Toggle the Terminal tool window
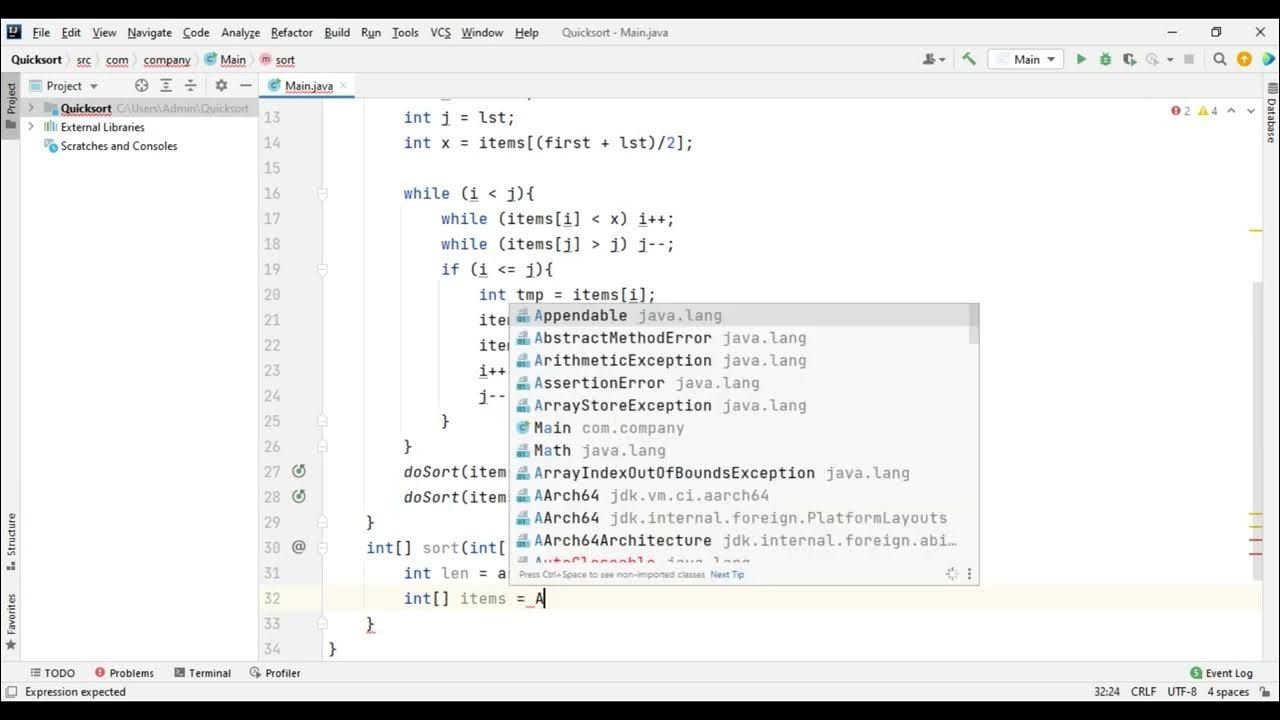This screenshot has height=720, width=1280. [x=202, y=673]
